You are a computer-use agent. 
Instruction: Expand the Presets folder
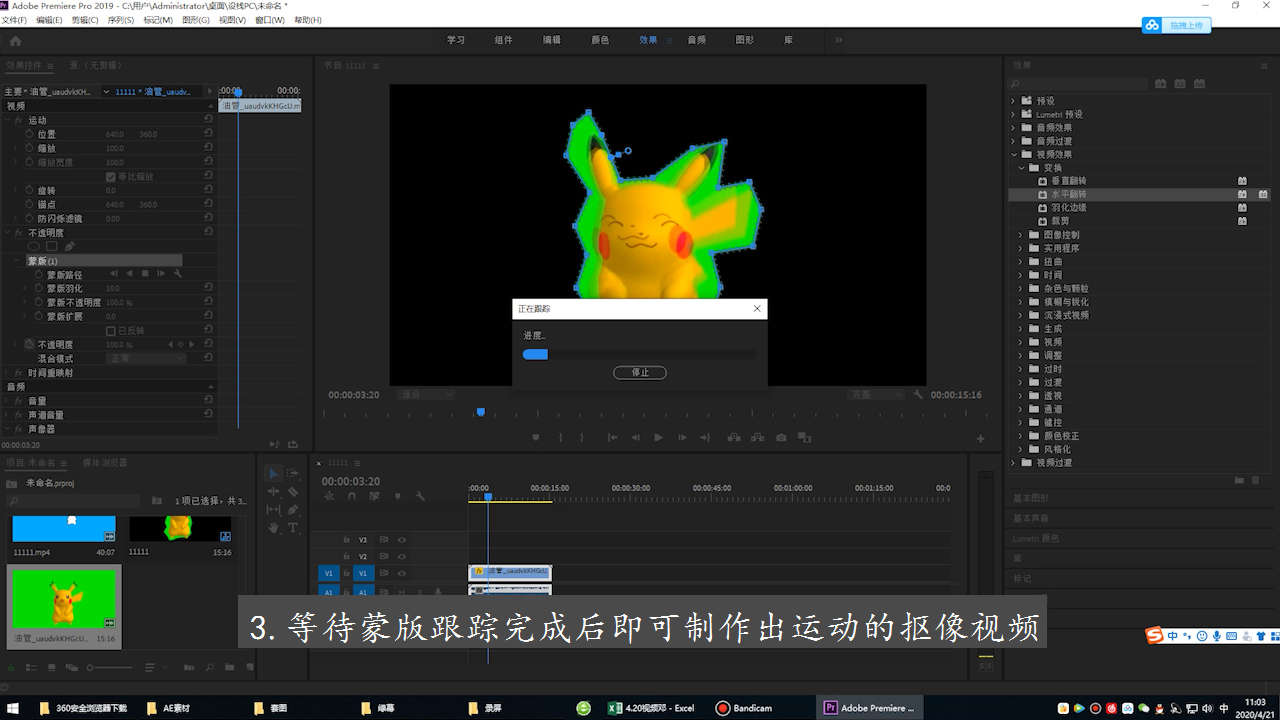[1013, 100]
